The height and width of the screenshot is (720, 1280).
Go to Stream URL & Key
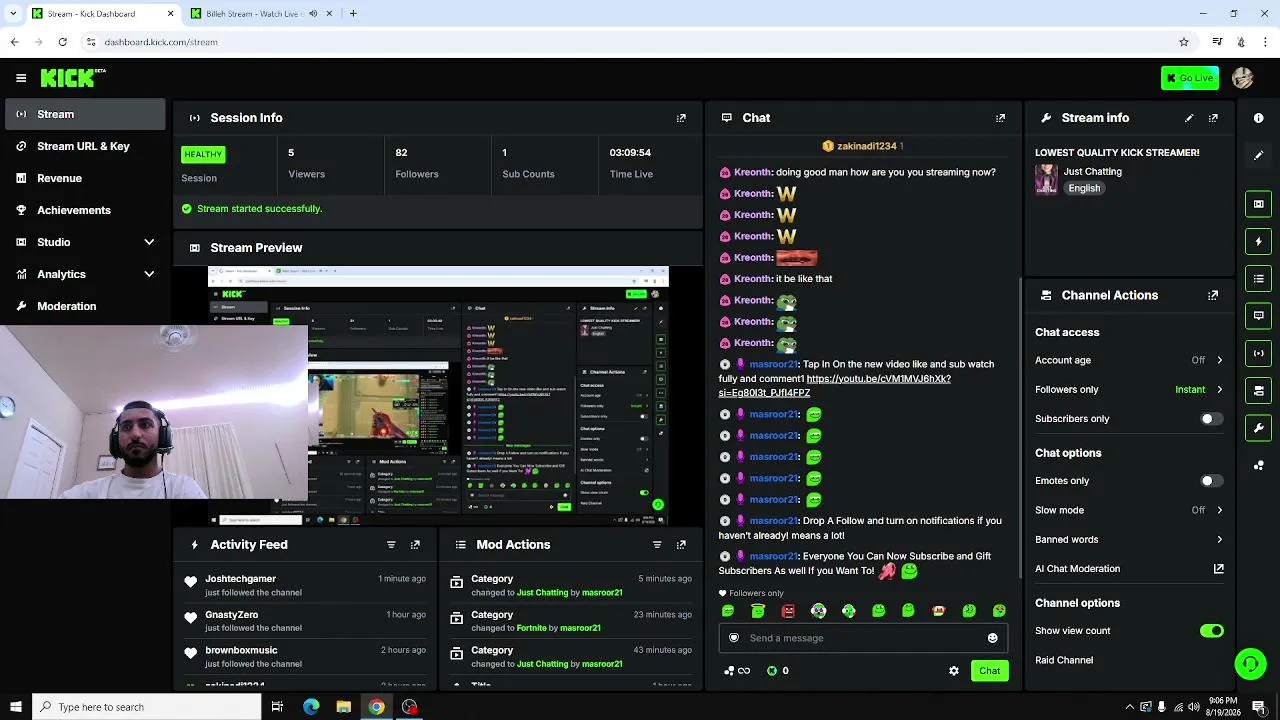[x=84, y=146]
